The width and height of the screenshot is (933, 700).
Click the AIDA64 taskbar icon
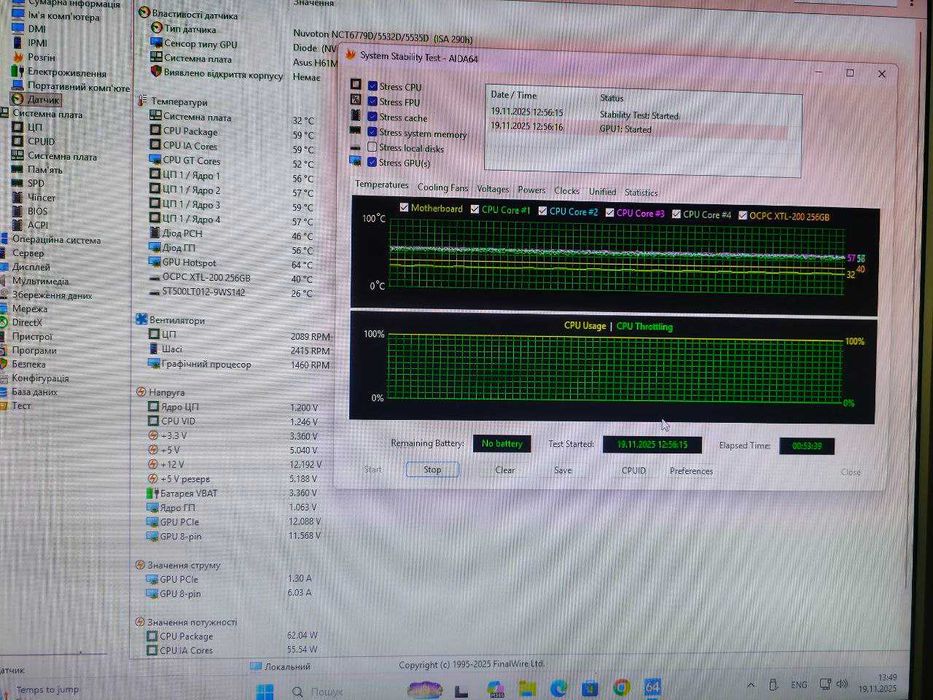coord(652,688)
